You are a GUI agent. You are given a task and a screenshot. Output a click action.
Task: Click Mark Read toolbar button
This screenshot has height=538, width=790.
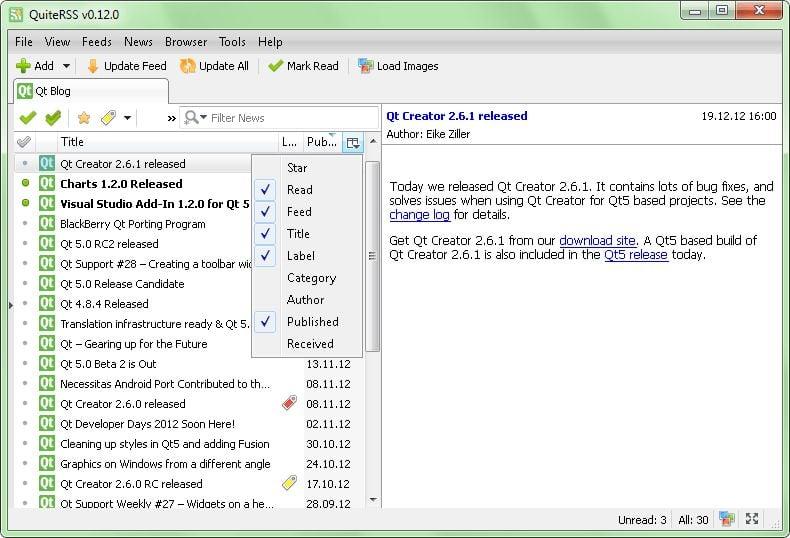coord(303,66)
